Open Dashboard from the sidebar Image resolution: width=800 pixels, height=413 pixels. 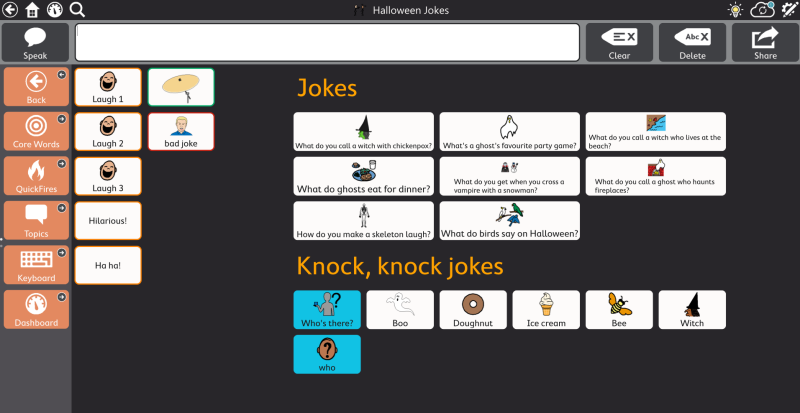click(x=36, y=309)
